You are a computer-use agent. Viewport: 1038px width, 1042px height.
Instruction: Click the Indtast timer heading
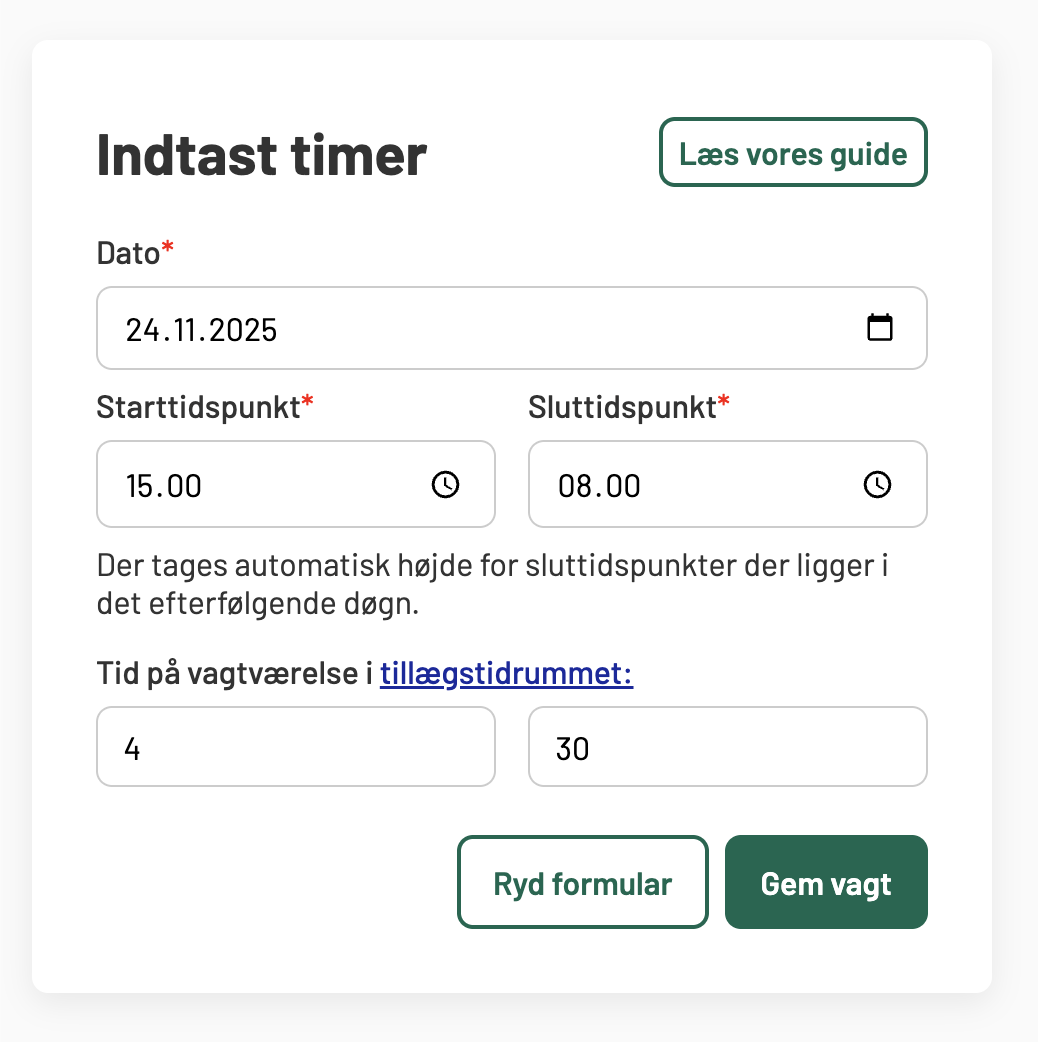click(261, 154)
